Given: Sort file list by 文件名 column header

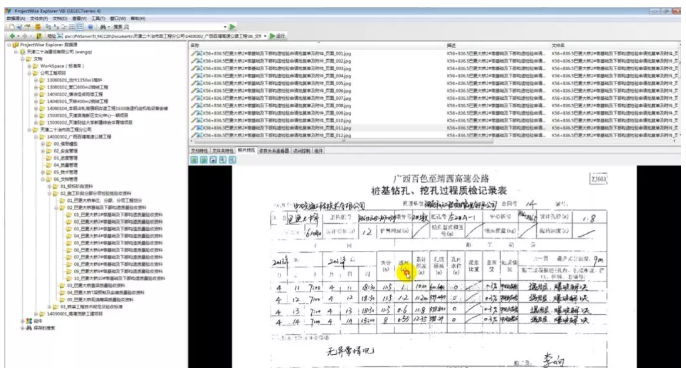Looking at the screenshot, I should [x=614, y=45].
